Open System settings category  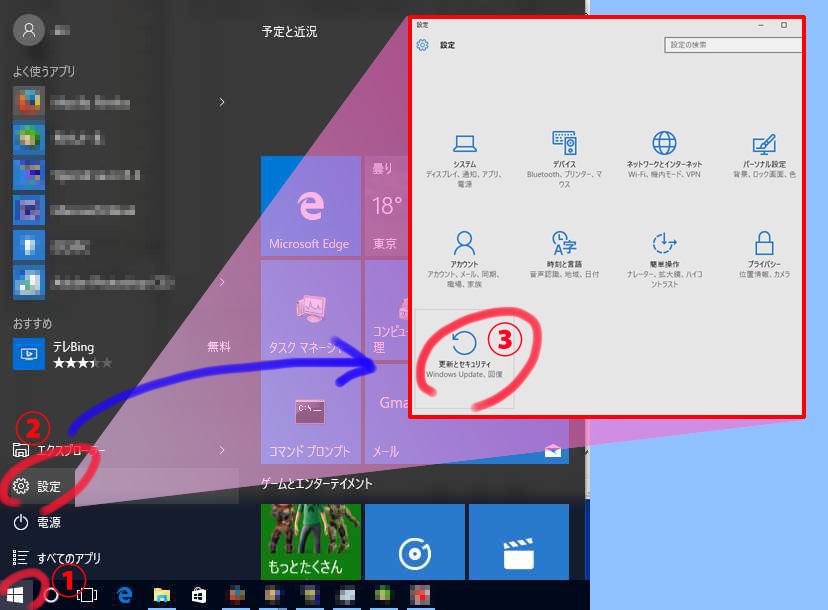coord(464,155)
